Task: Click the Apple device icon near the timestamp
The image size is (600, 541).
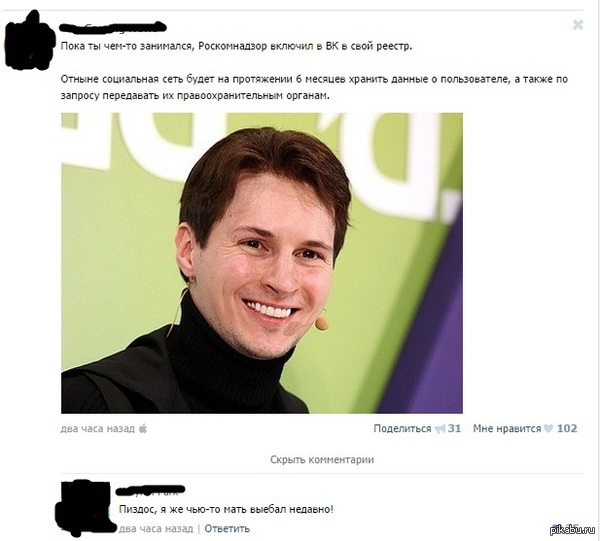Action: 143,428
